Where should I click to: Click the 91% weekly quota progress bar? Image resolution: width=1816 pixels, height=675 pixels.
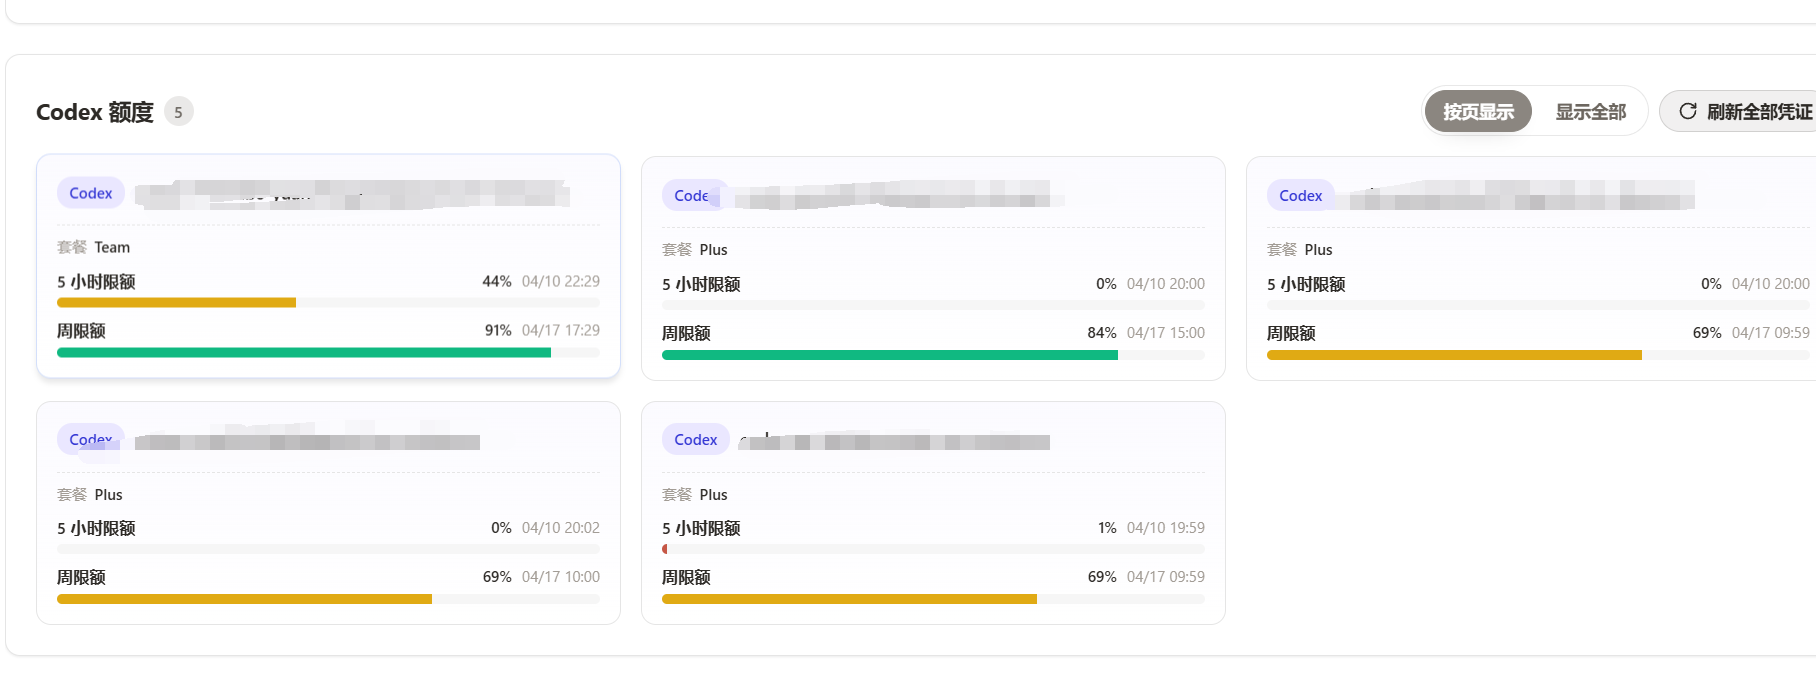(x=328, y=352)
